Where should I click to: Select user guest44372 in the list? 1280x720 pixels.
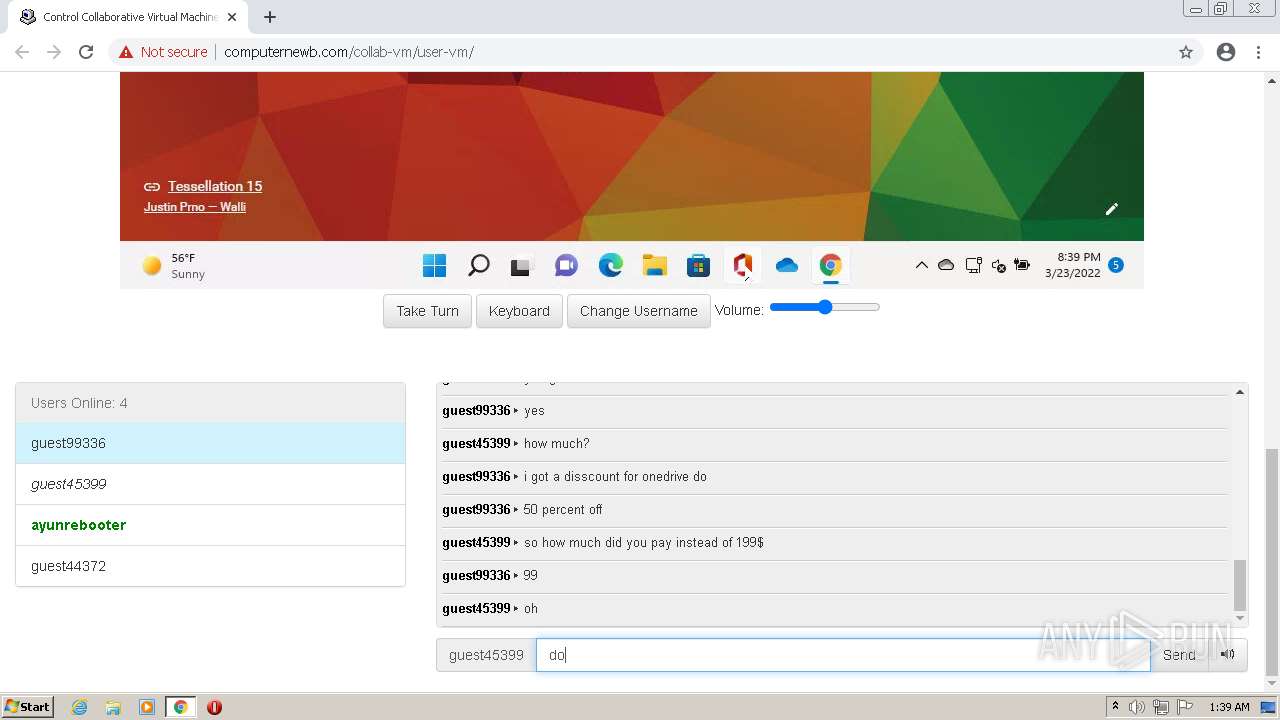point(210,566)
